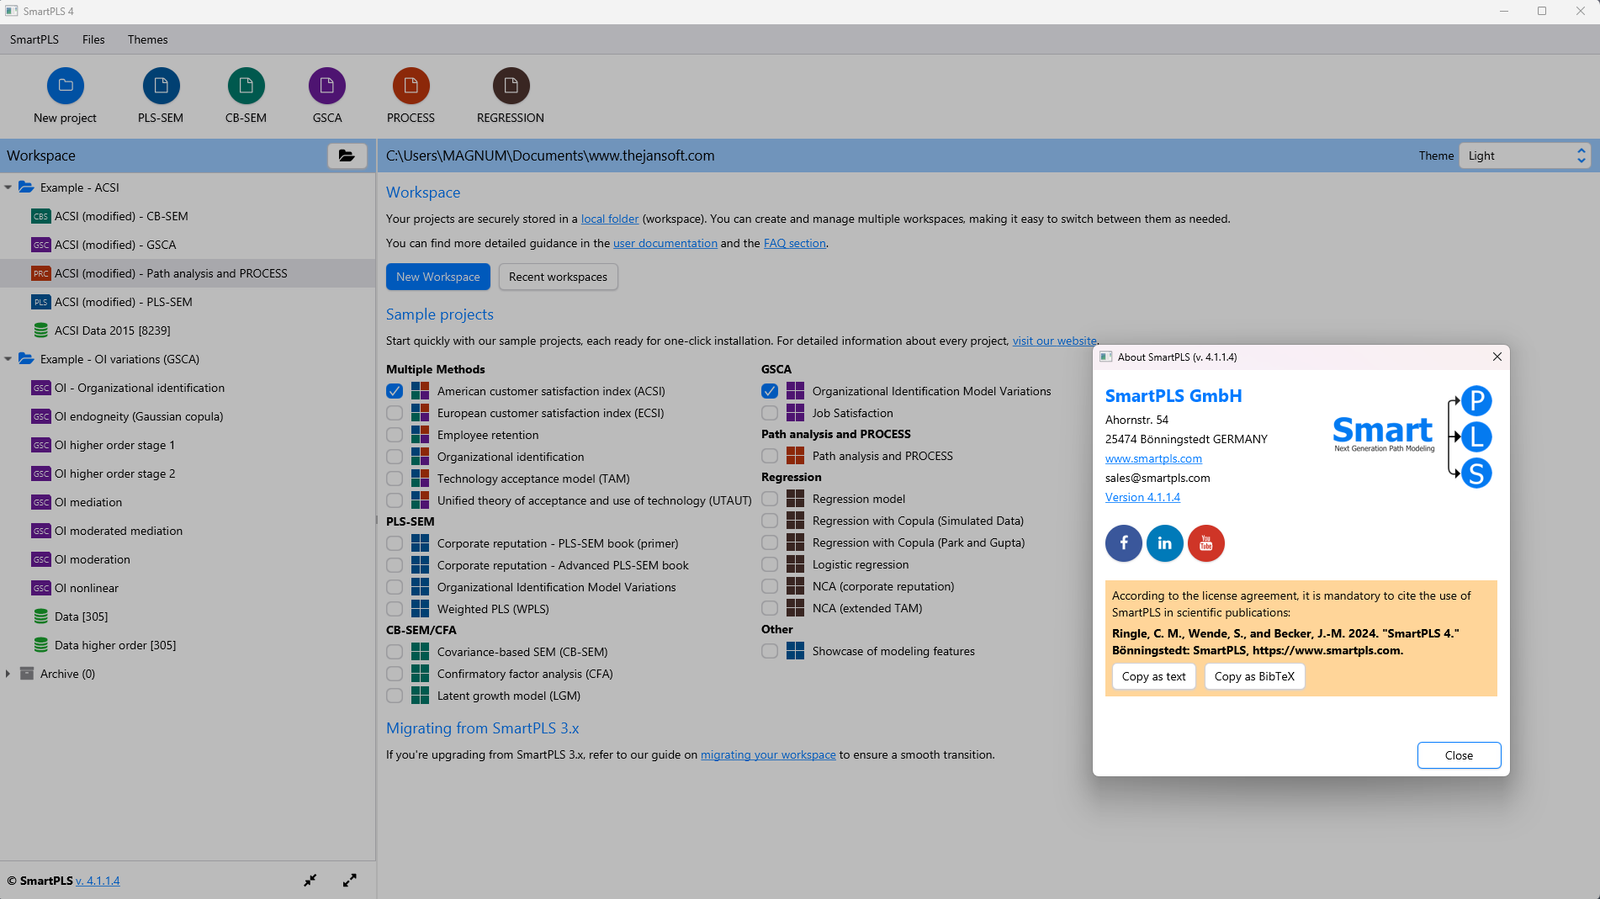Screen dimensions: 1600x899
Task: Open SmartPLS LinkedIn page icon
Action: click(1165, 543)
